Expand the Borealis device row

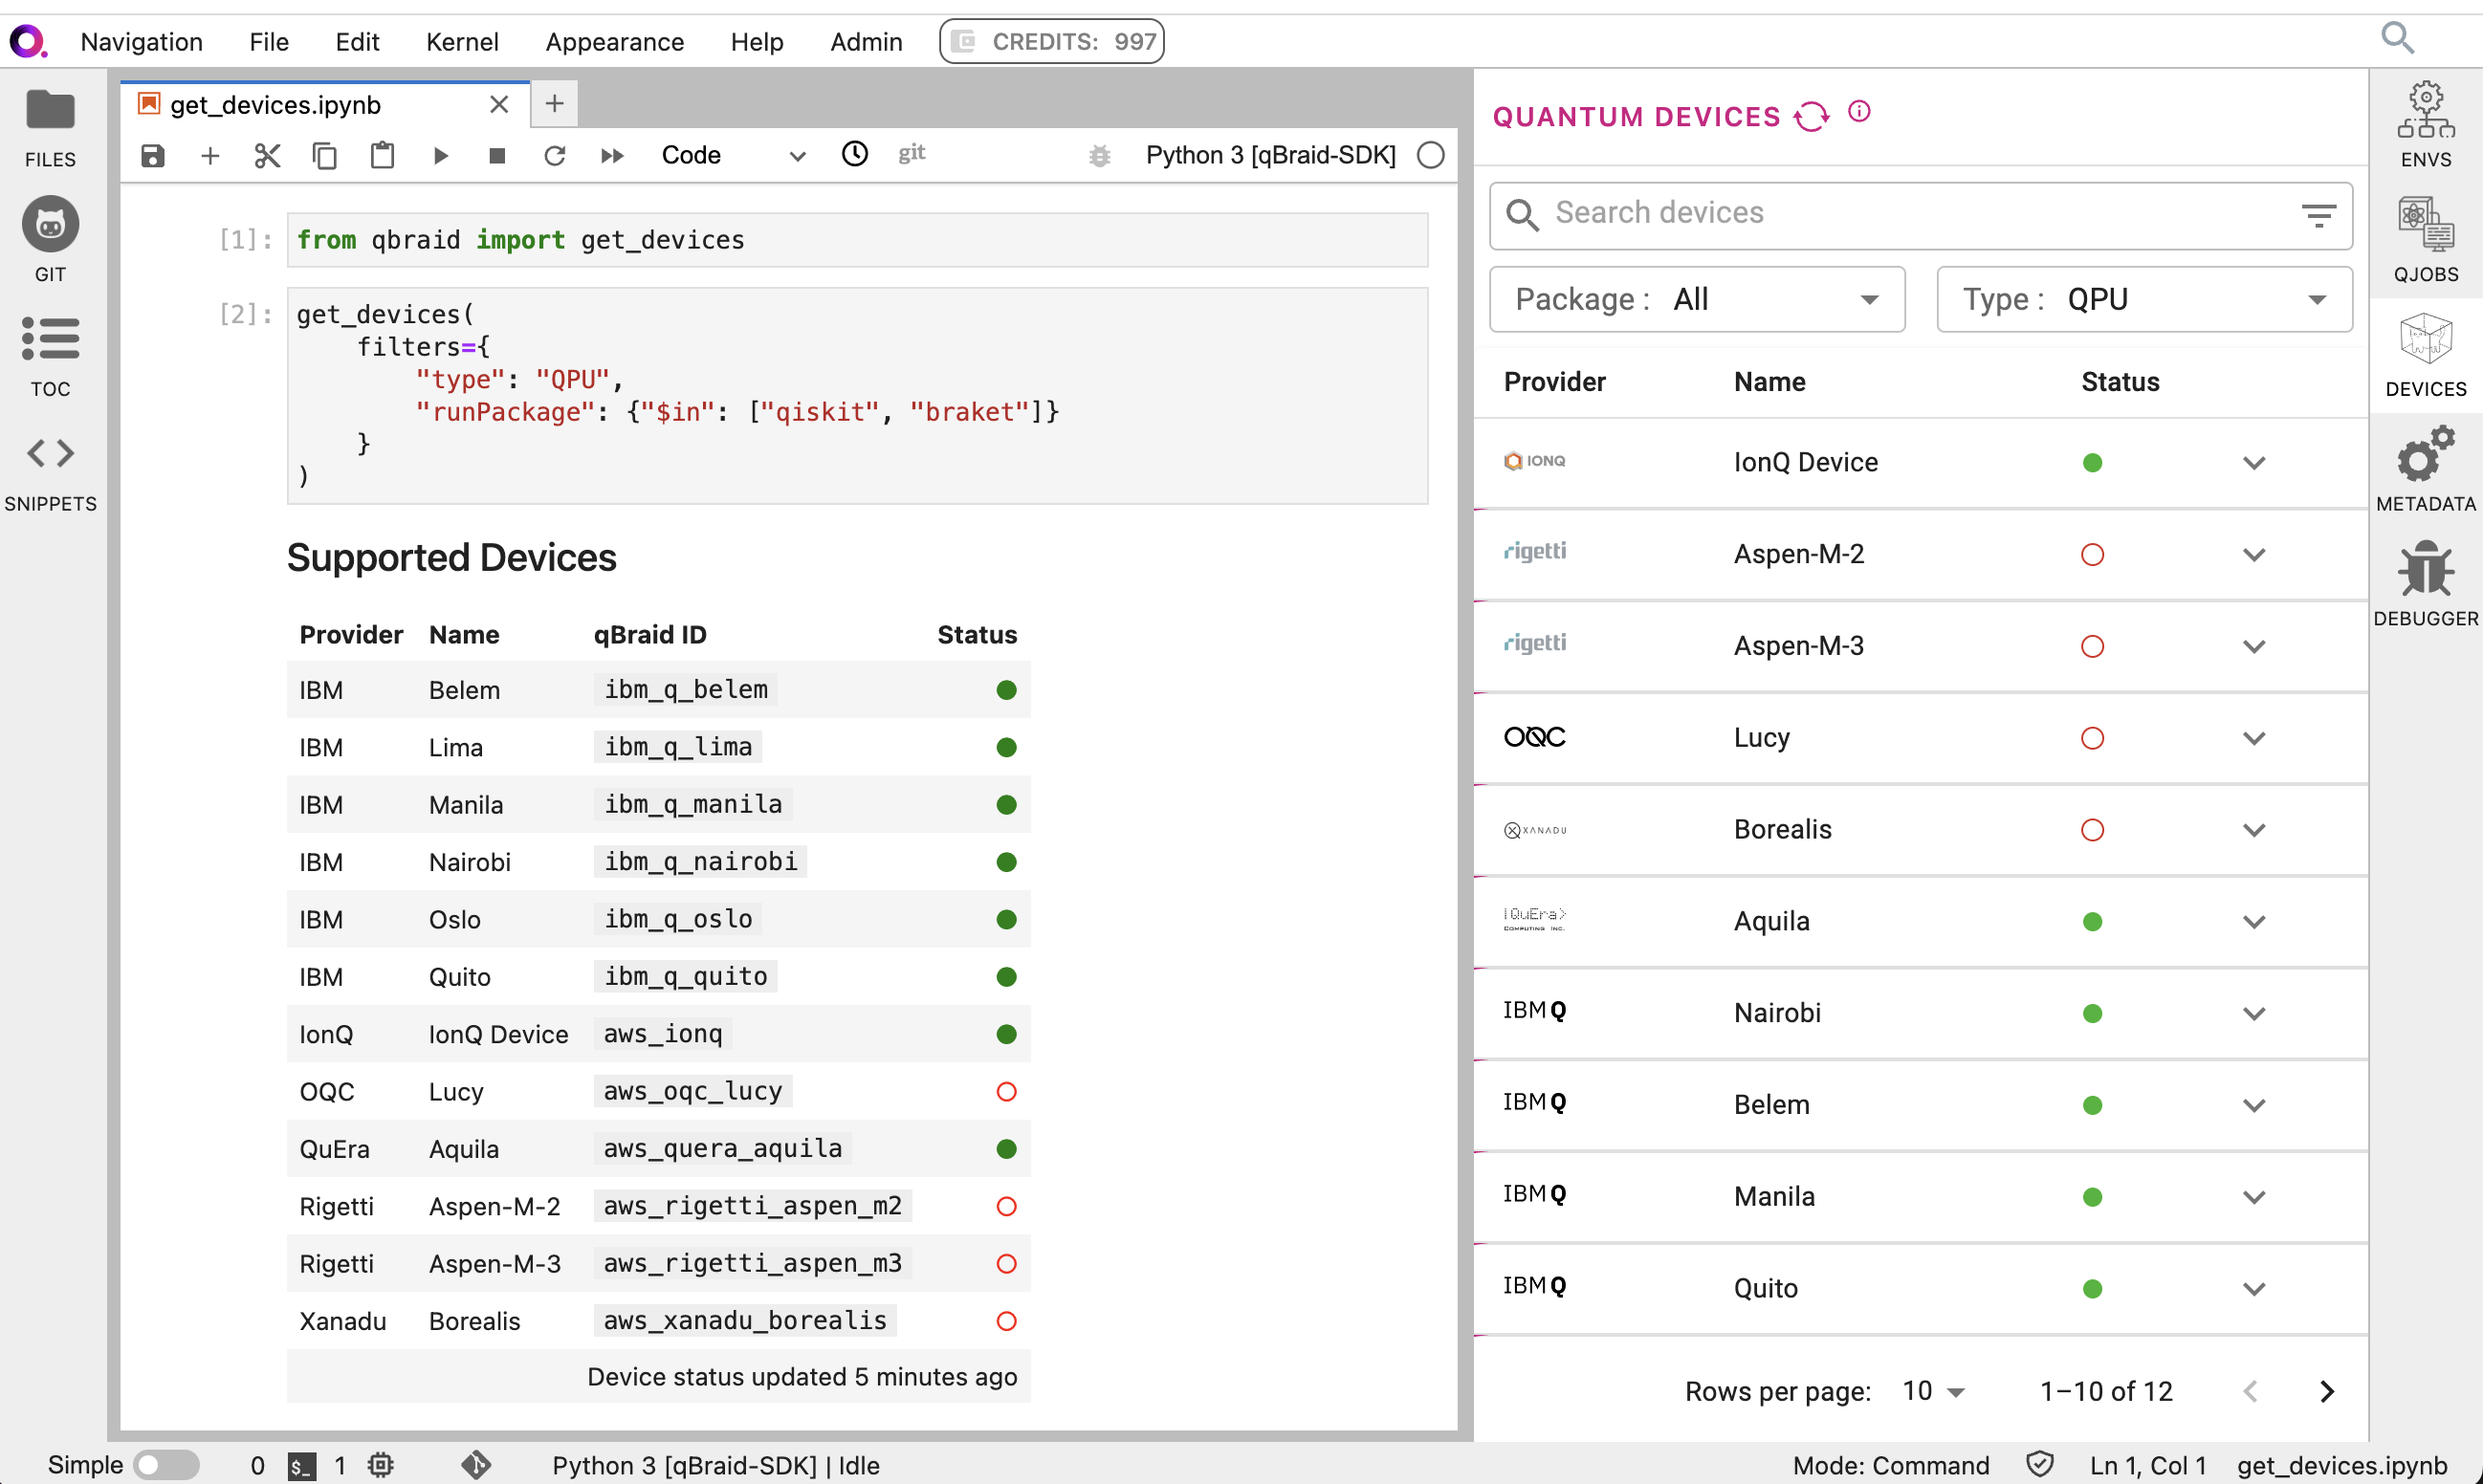click(x=2253, y=830)
